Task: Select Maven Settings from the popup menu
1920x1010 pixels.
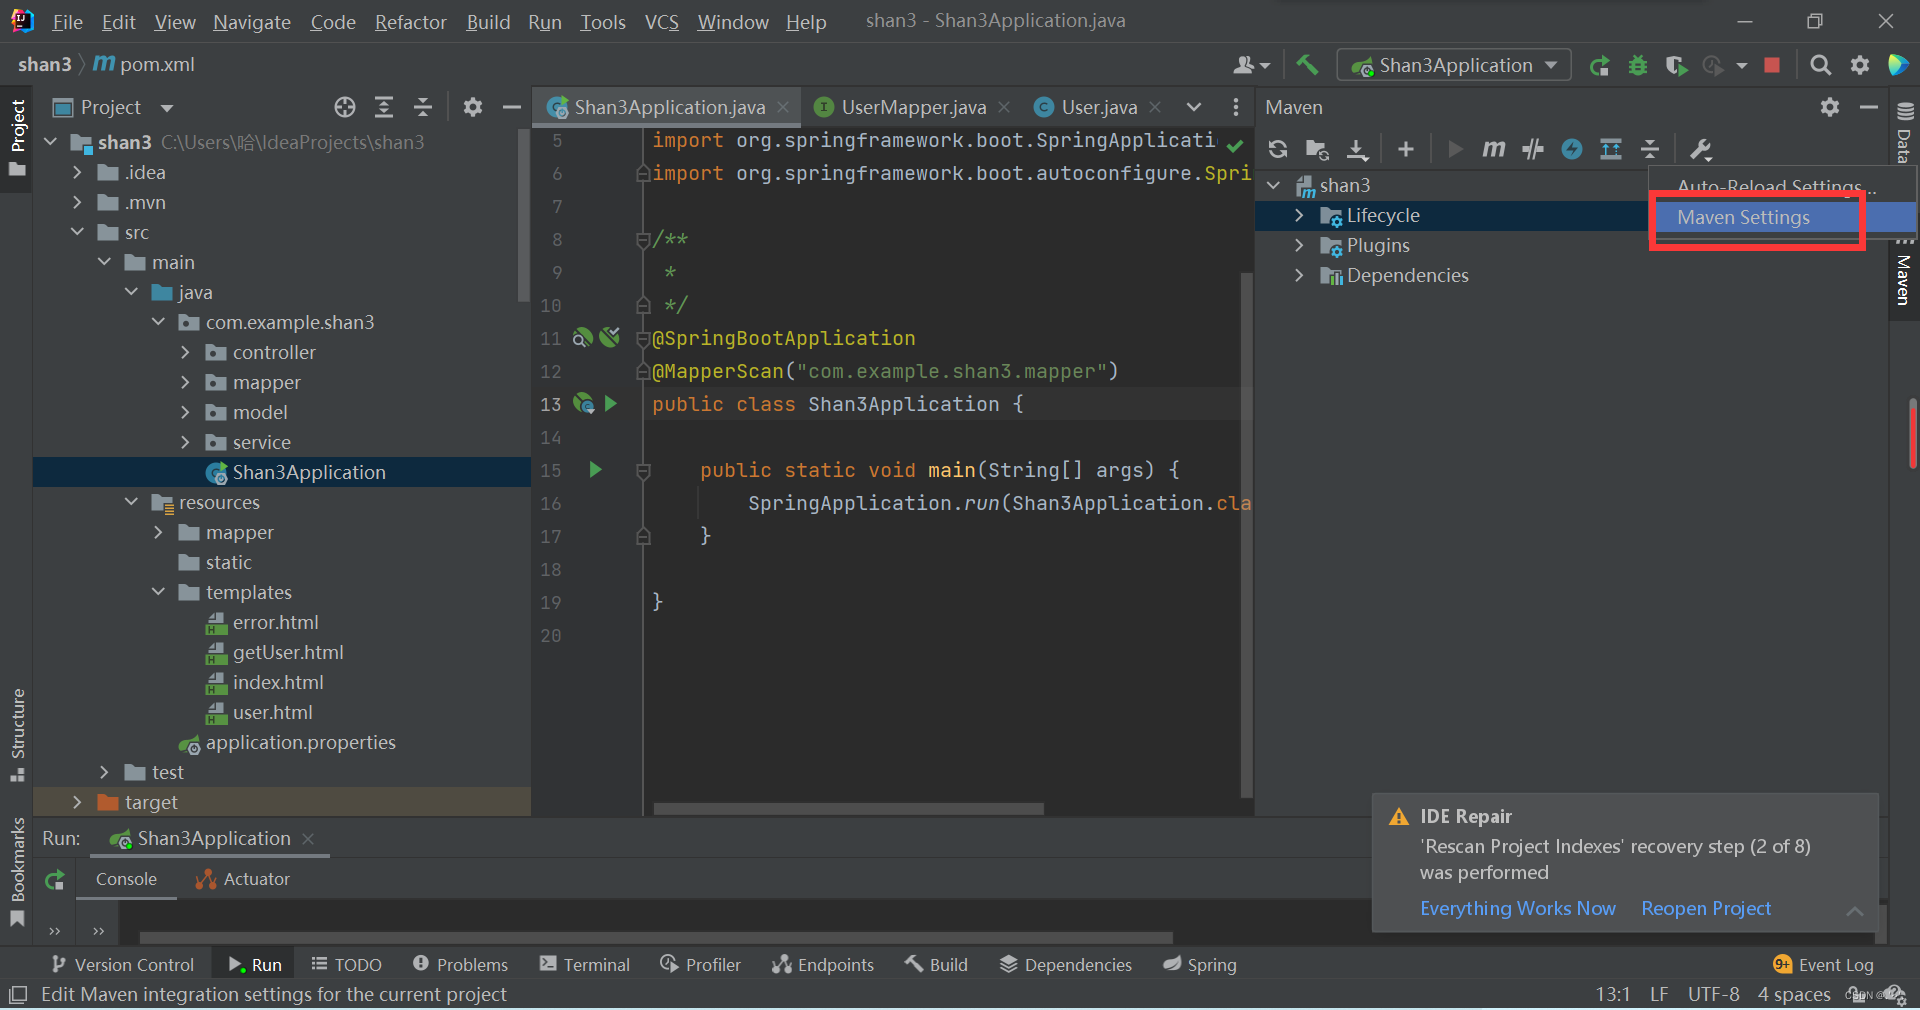Action: pyautogui.click(x=1783, y=217)
